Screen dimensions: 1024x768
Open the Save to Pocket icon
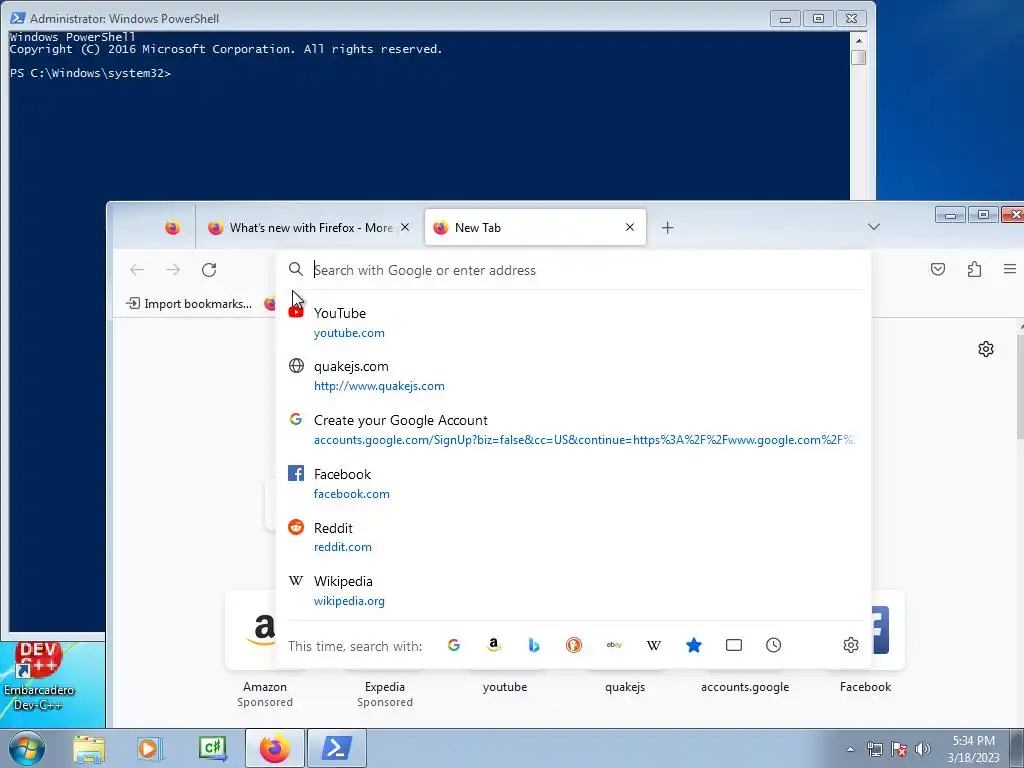[x=938, y=269]
